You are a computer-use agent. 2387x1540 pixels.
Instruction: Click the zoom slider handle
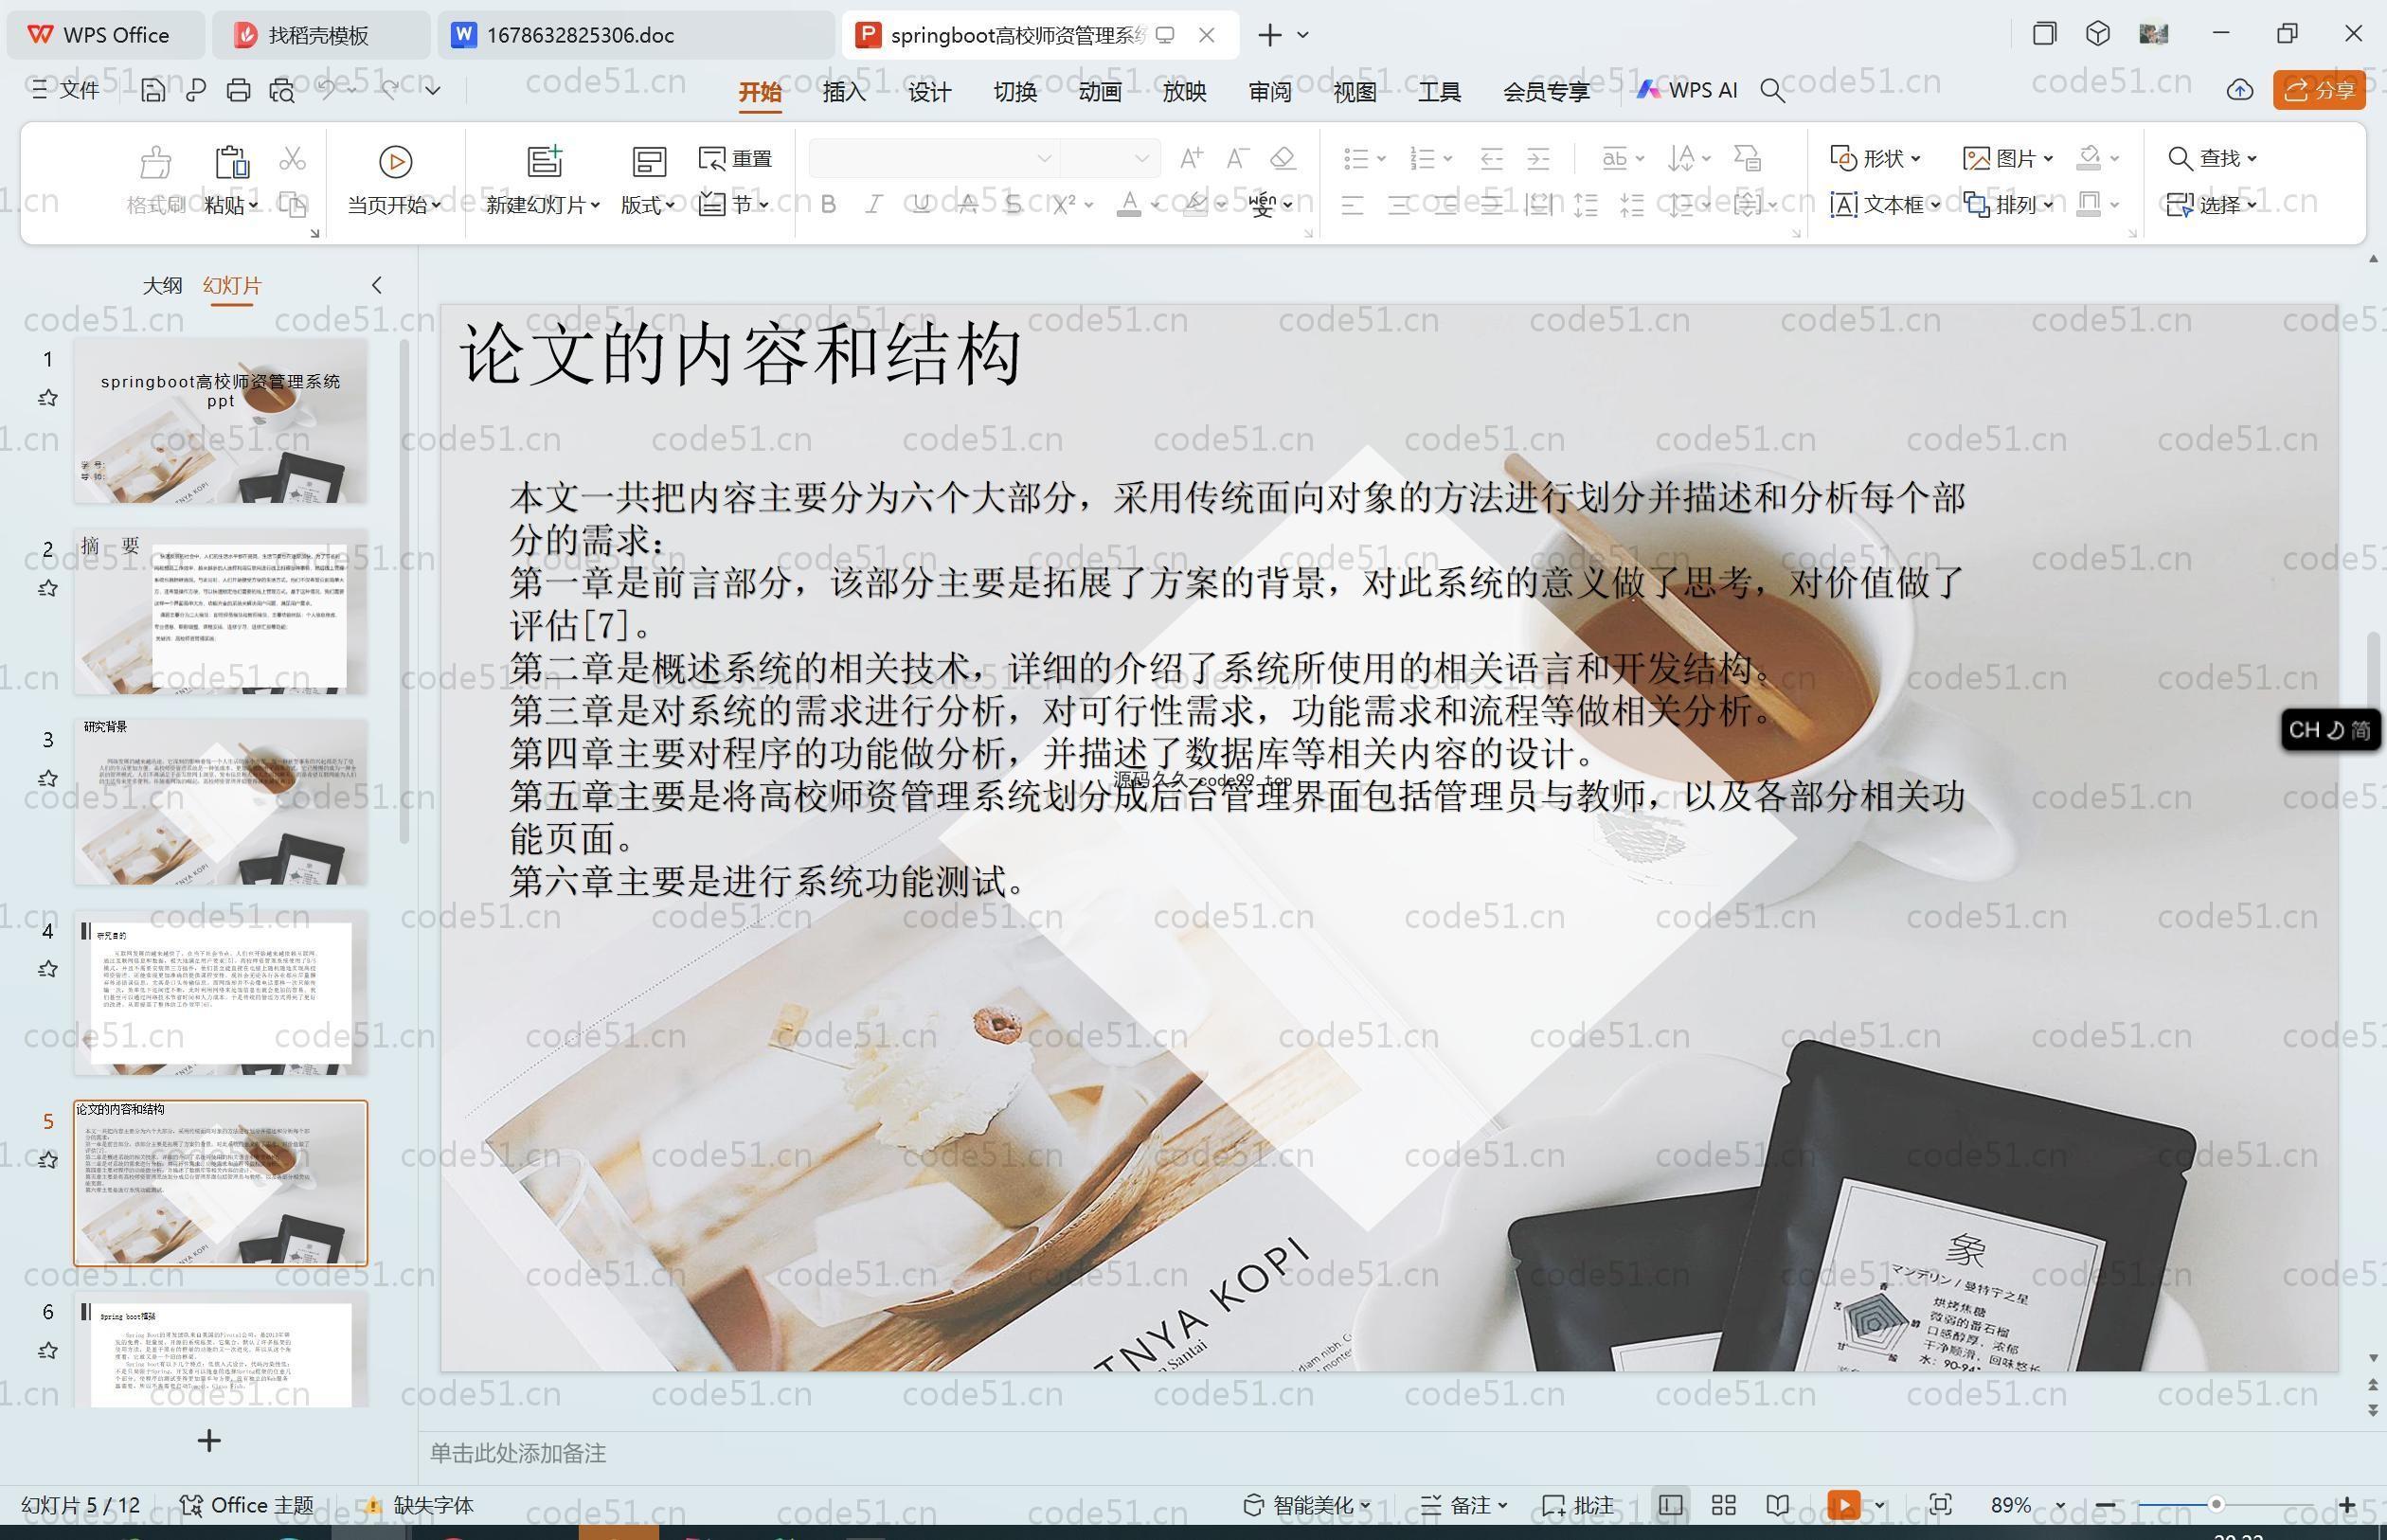[x=2216, y=1504]
